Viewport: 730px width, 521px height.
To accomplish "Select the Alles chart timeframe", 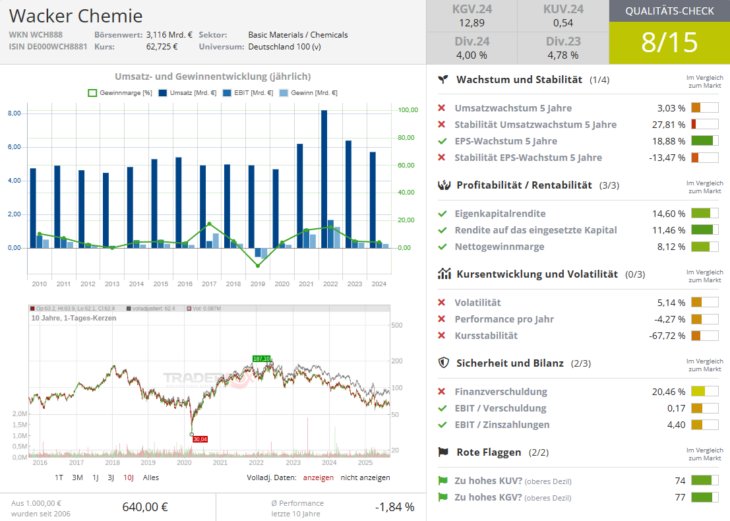I will [151, 478].
